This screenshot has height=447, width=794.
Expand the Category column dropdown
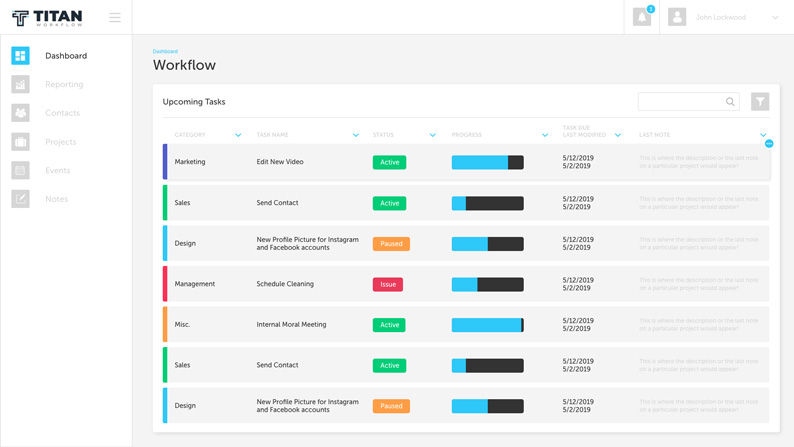tap(238, 135)
